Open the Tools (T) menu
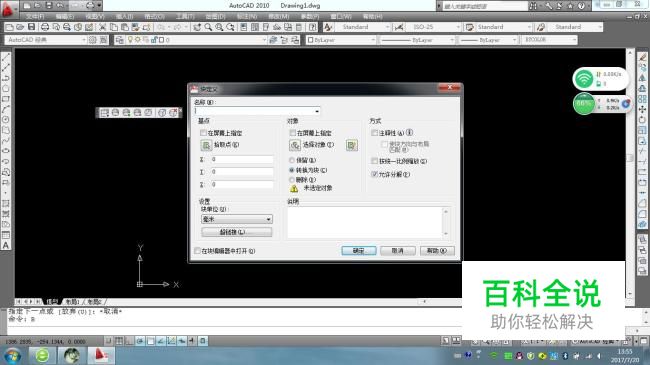 pyautogui.click(x=185, y=17)
